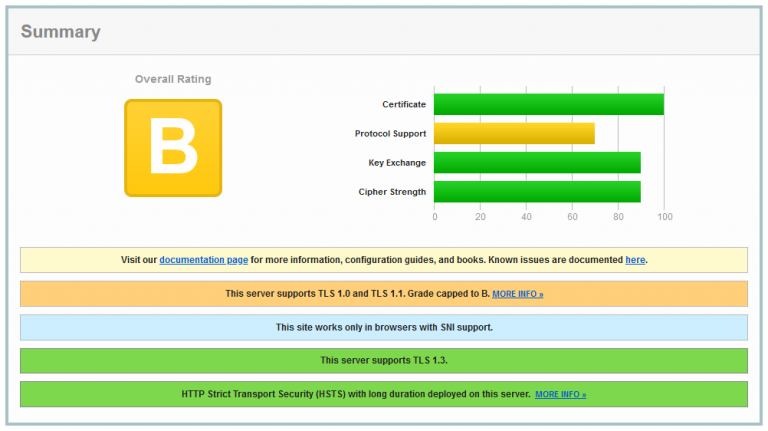
Task: Click the Overall Rating label
Action: click(173, 79)
